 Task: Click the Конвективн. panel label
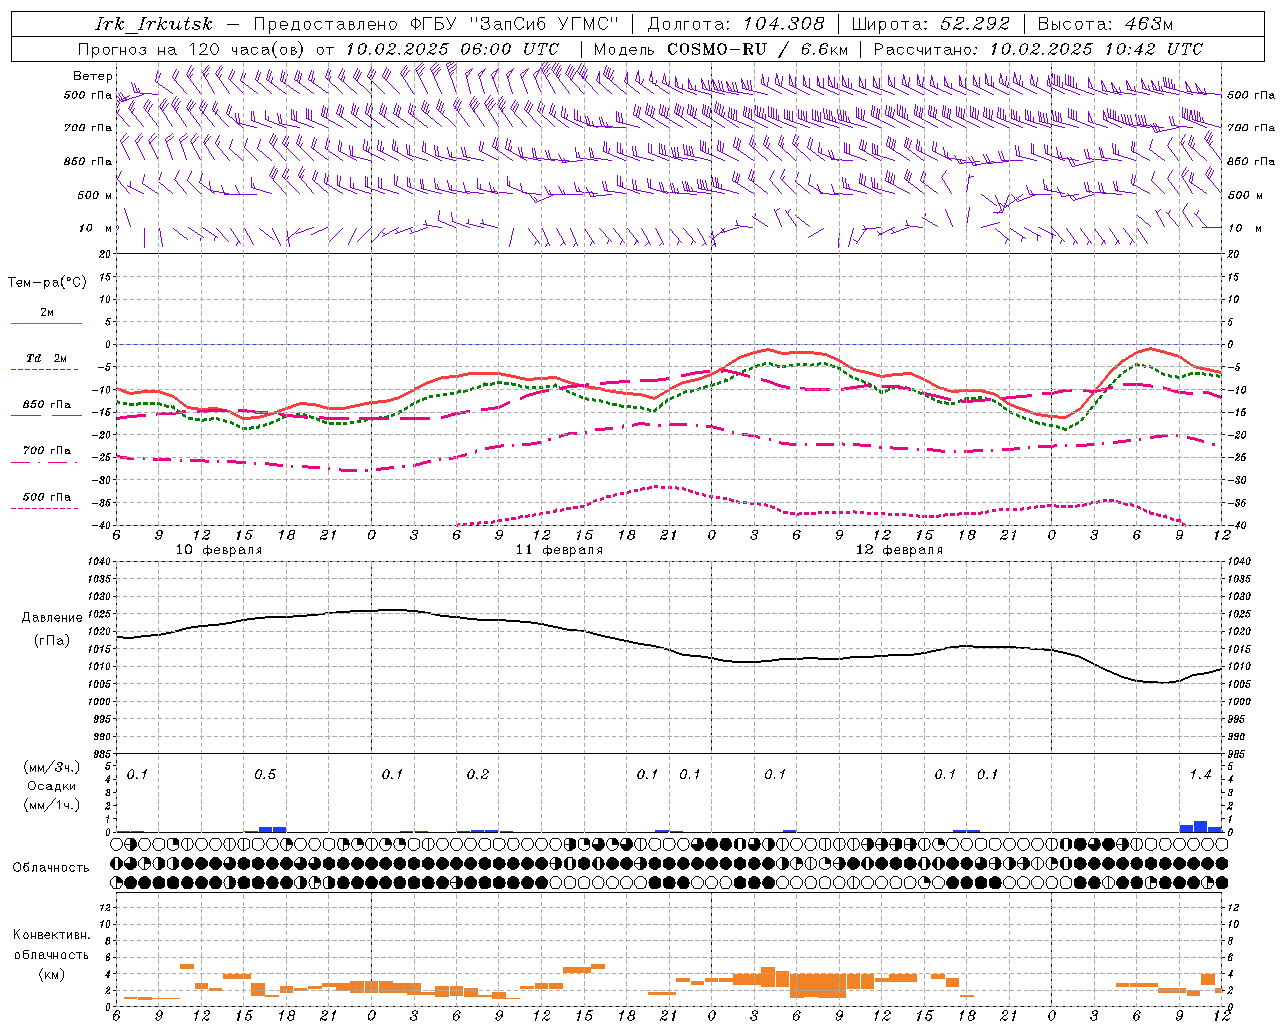pos(51,935)
